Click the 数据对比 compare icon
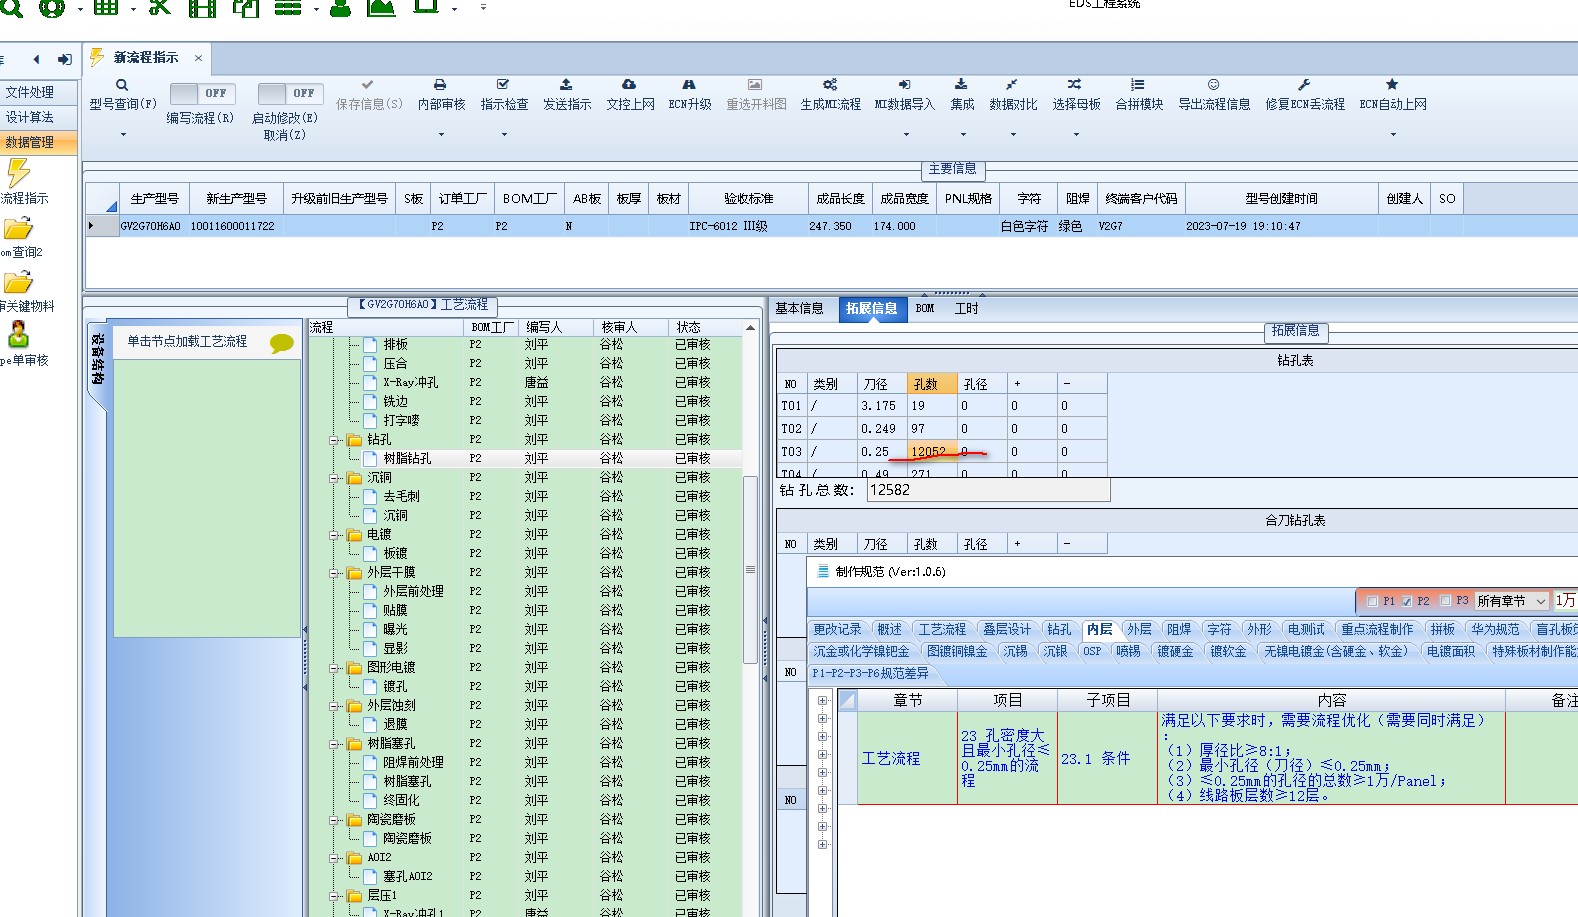 [x=1012, y=85]
